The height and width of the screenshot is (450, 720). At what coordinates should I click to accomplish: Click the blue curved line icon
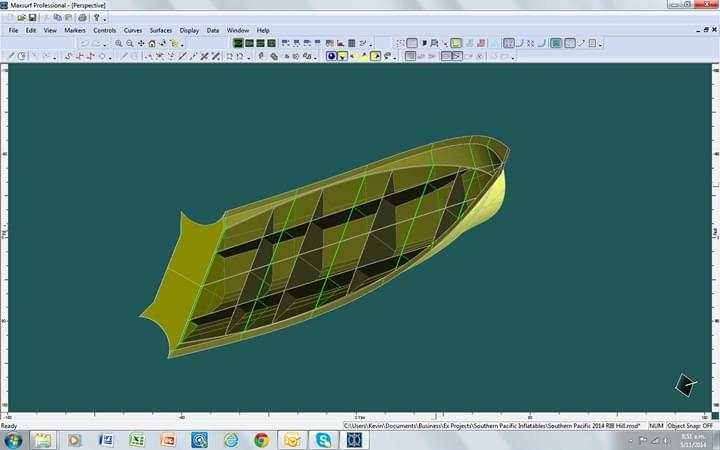tap(542, 43)
